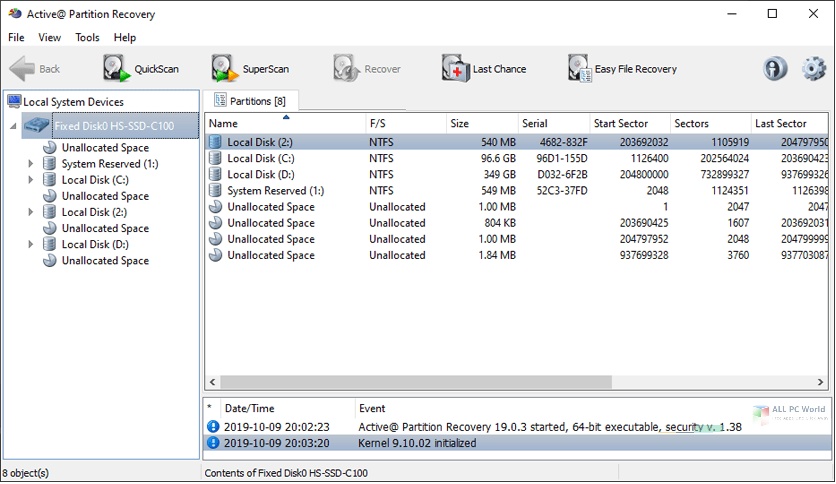The height and width of the screenshot is (484, 836).
Task: Start a SuperScan from the toolbar
Action: click(224, 69)
